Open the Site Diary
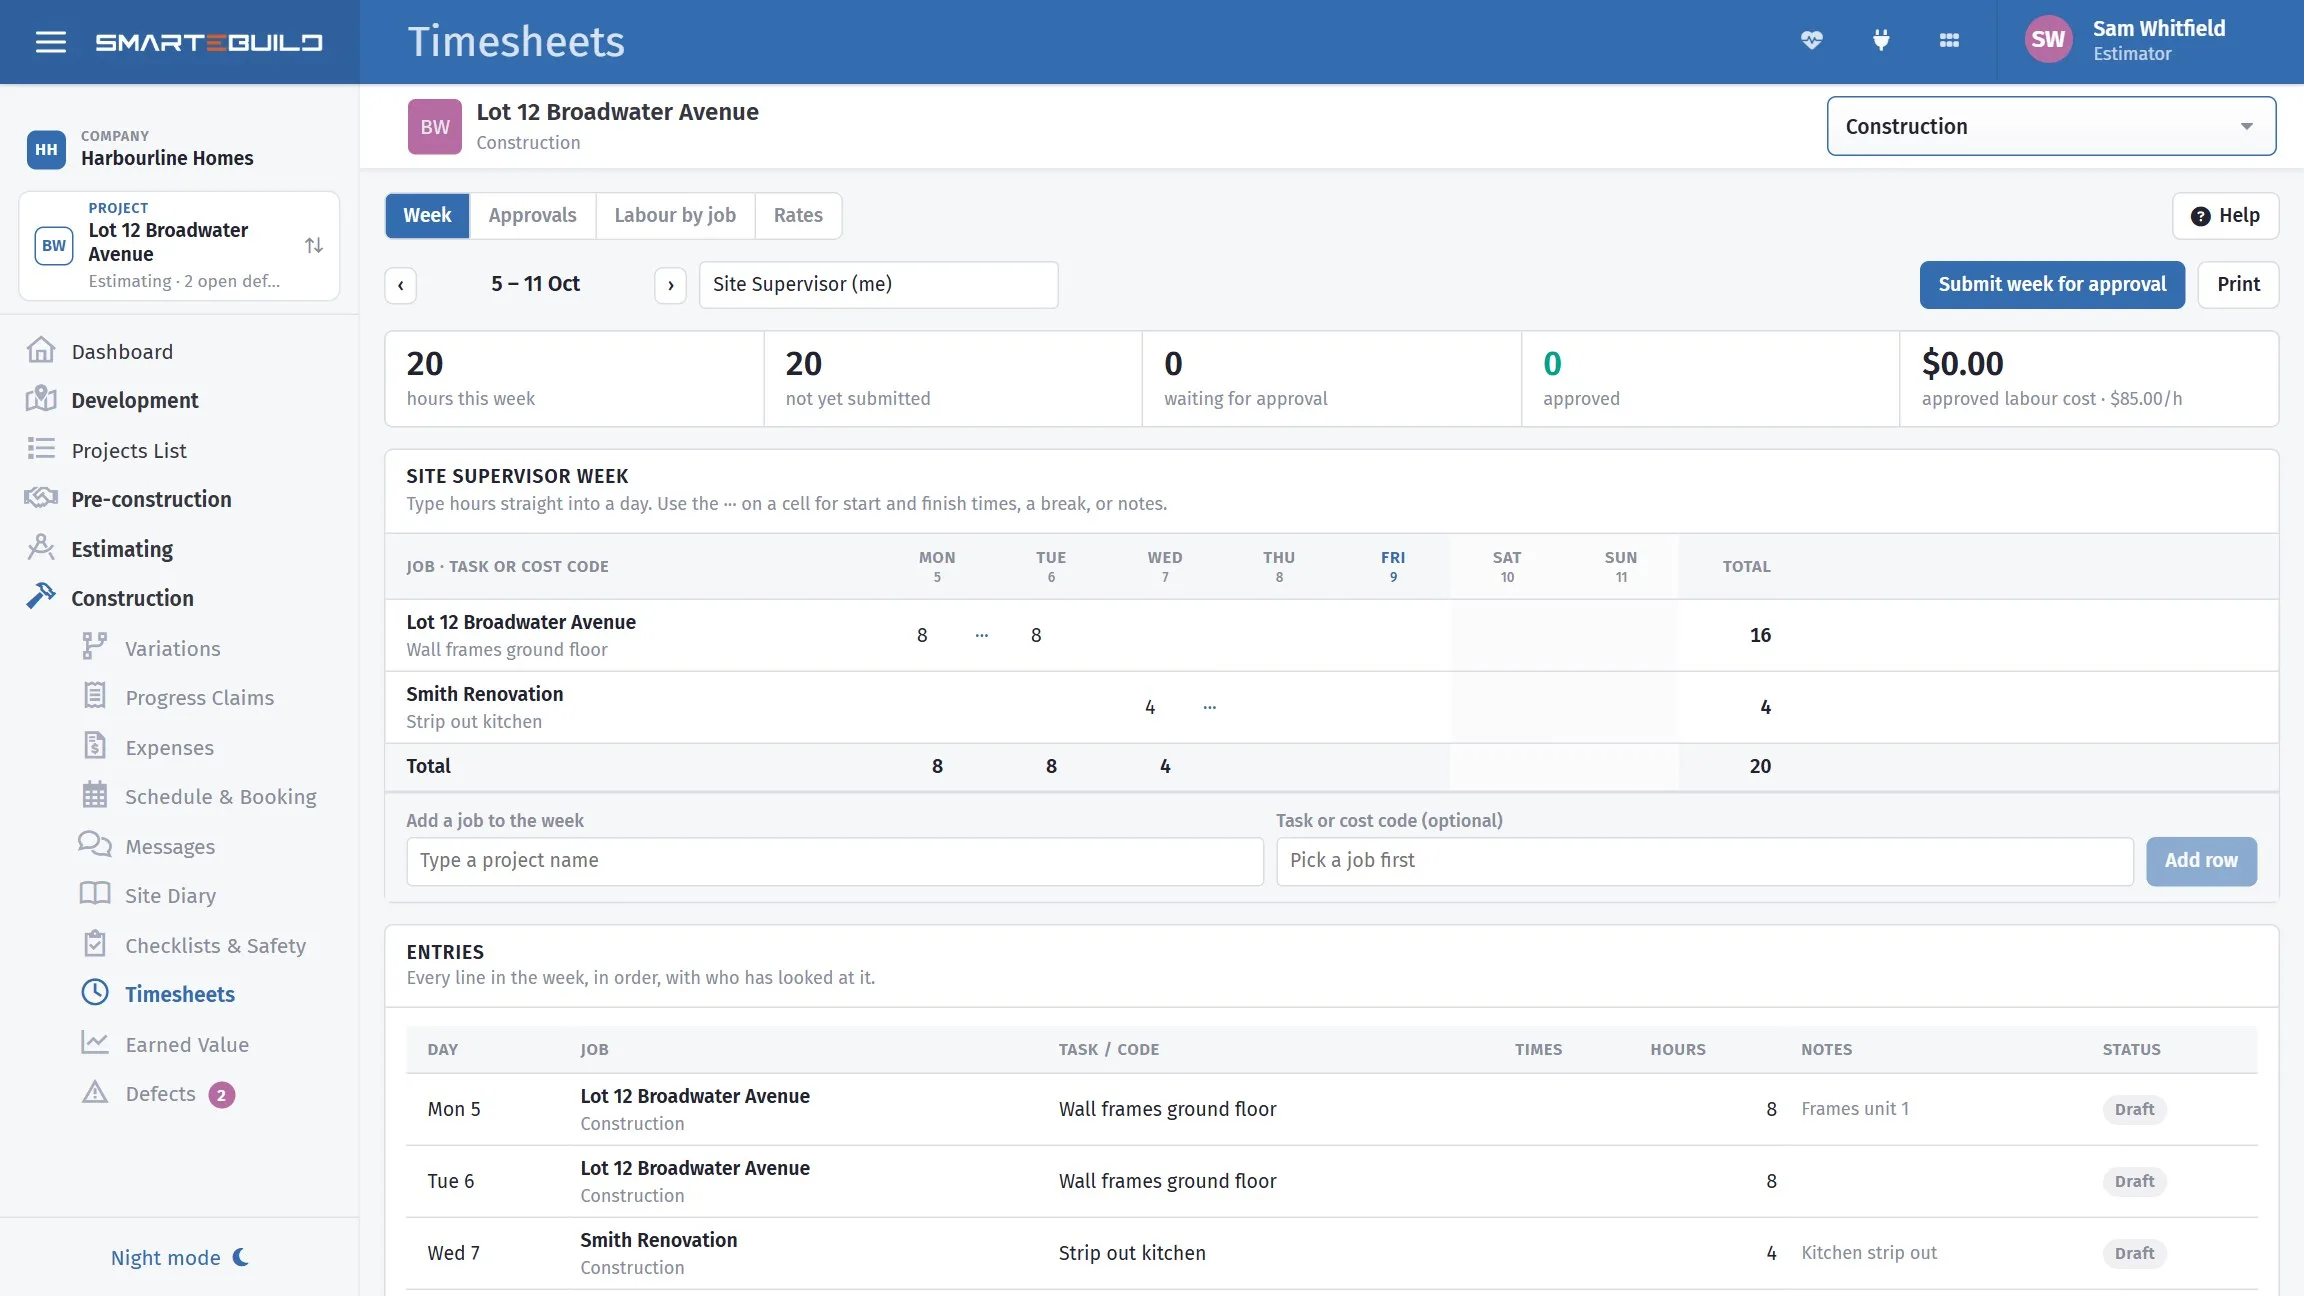Viewport: 2304px width, 1296px height. (x=170, y=895)
